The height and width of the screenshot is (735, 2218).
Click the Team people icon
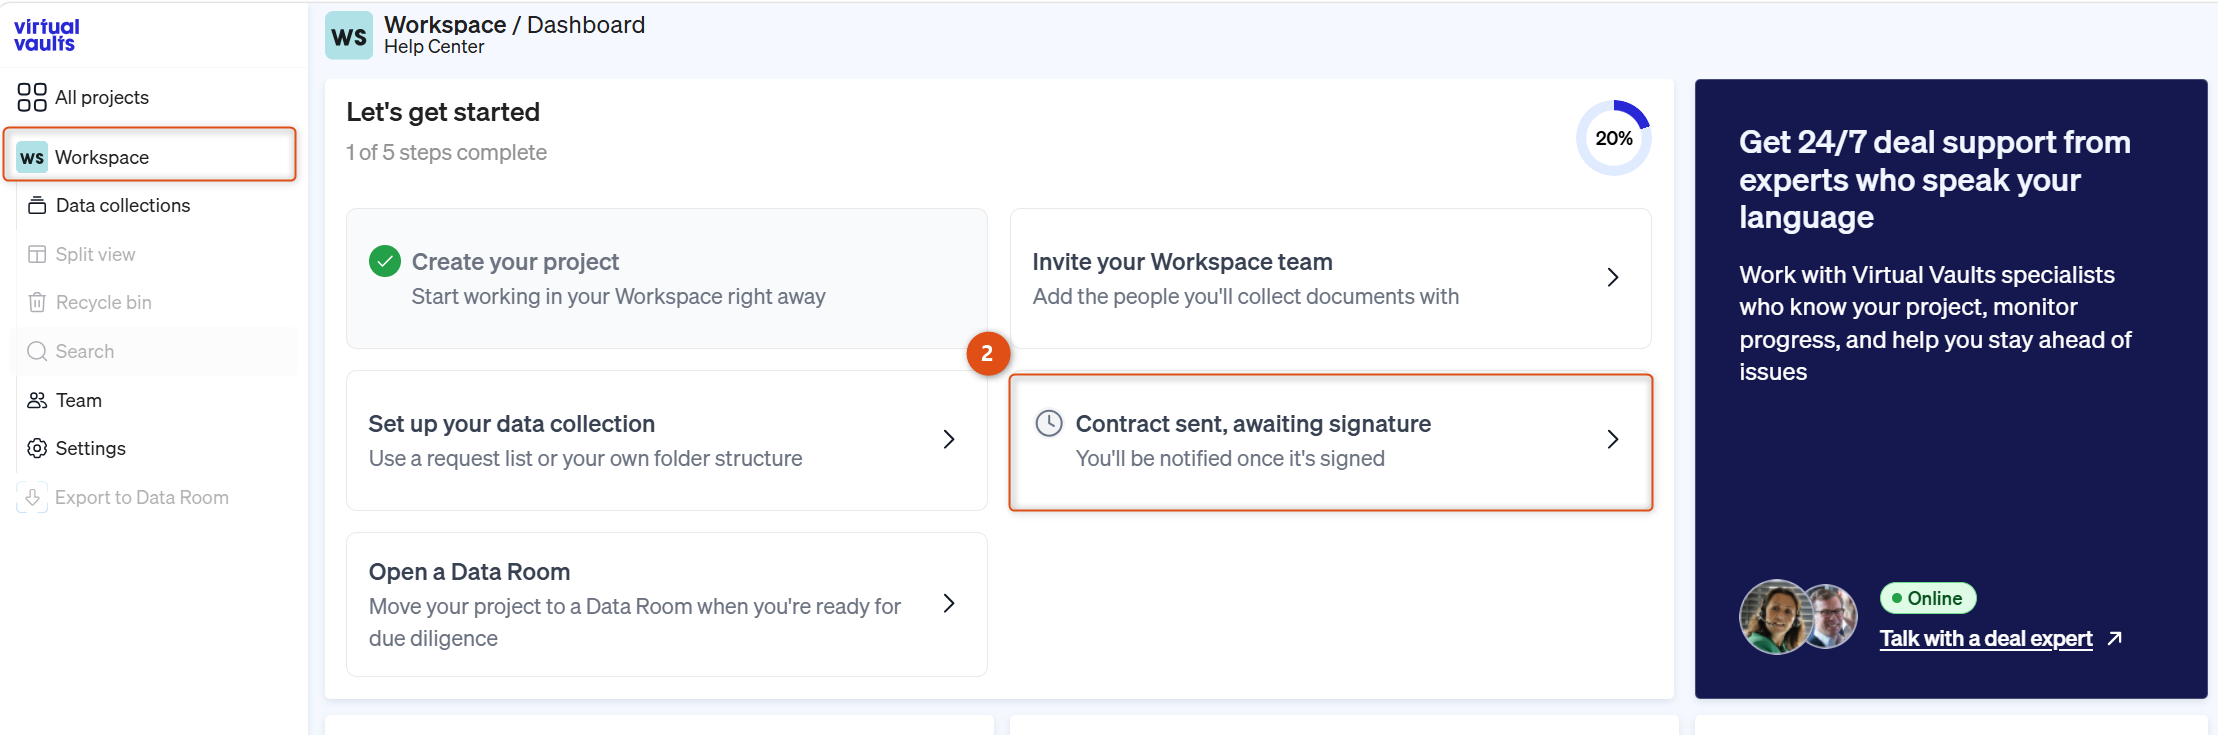point(37,400)
